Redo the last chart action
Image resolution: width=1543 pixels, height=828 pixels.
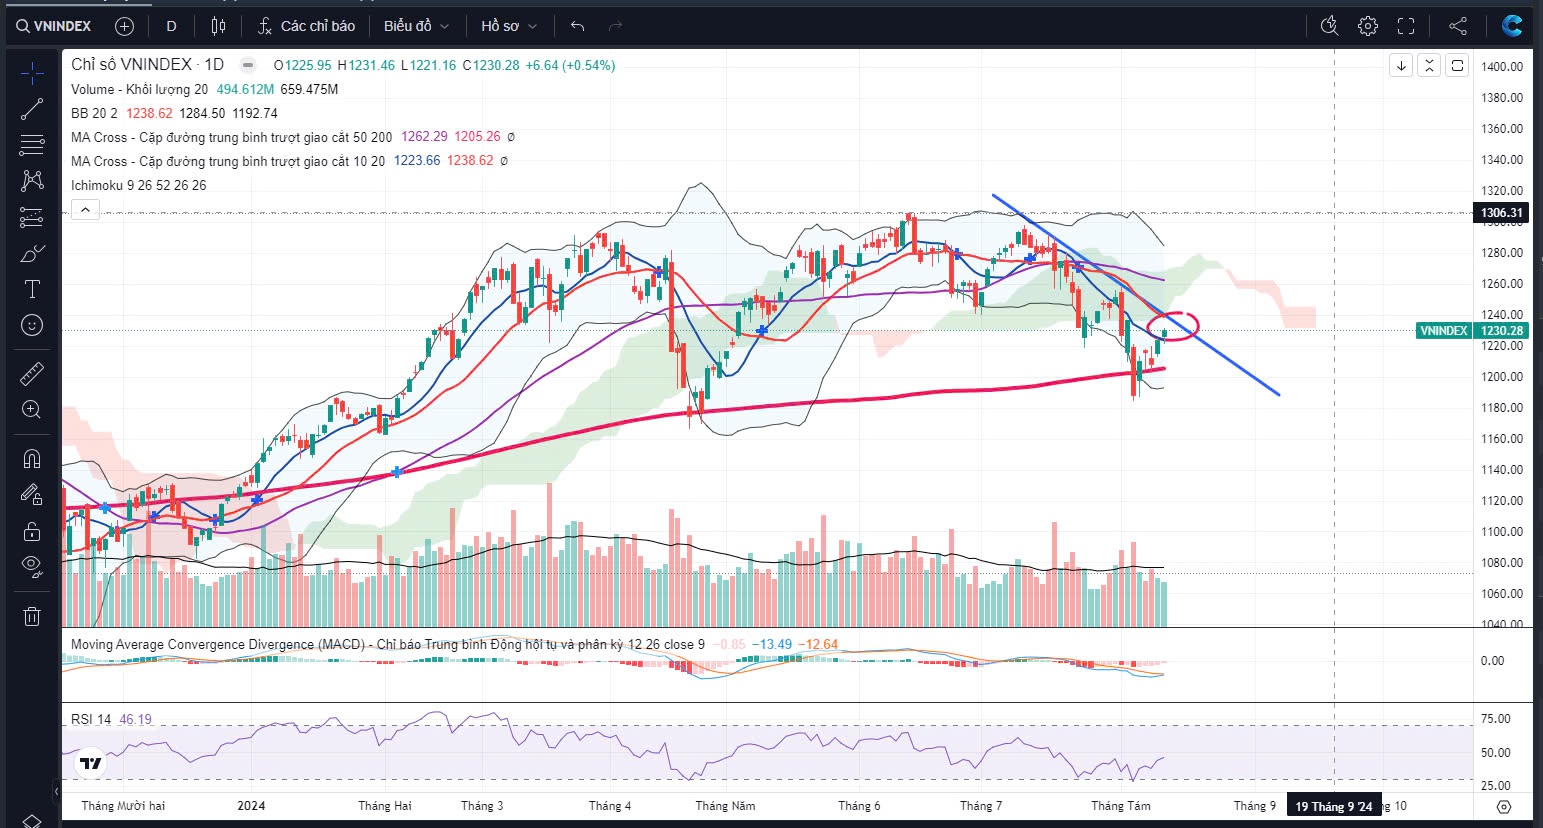615,26
